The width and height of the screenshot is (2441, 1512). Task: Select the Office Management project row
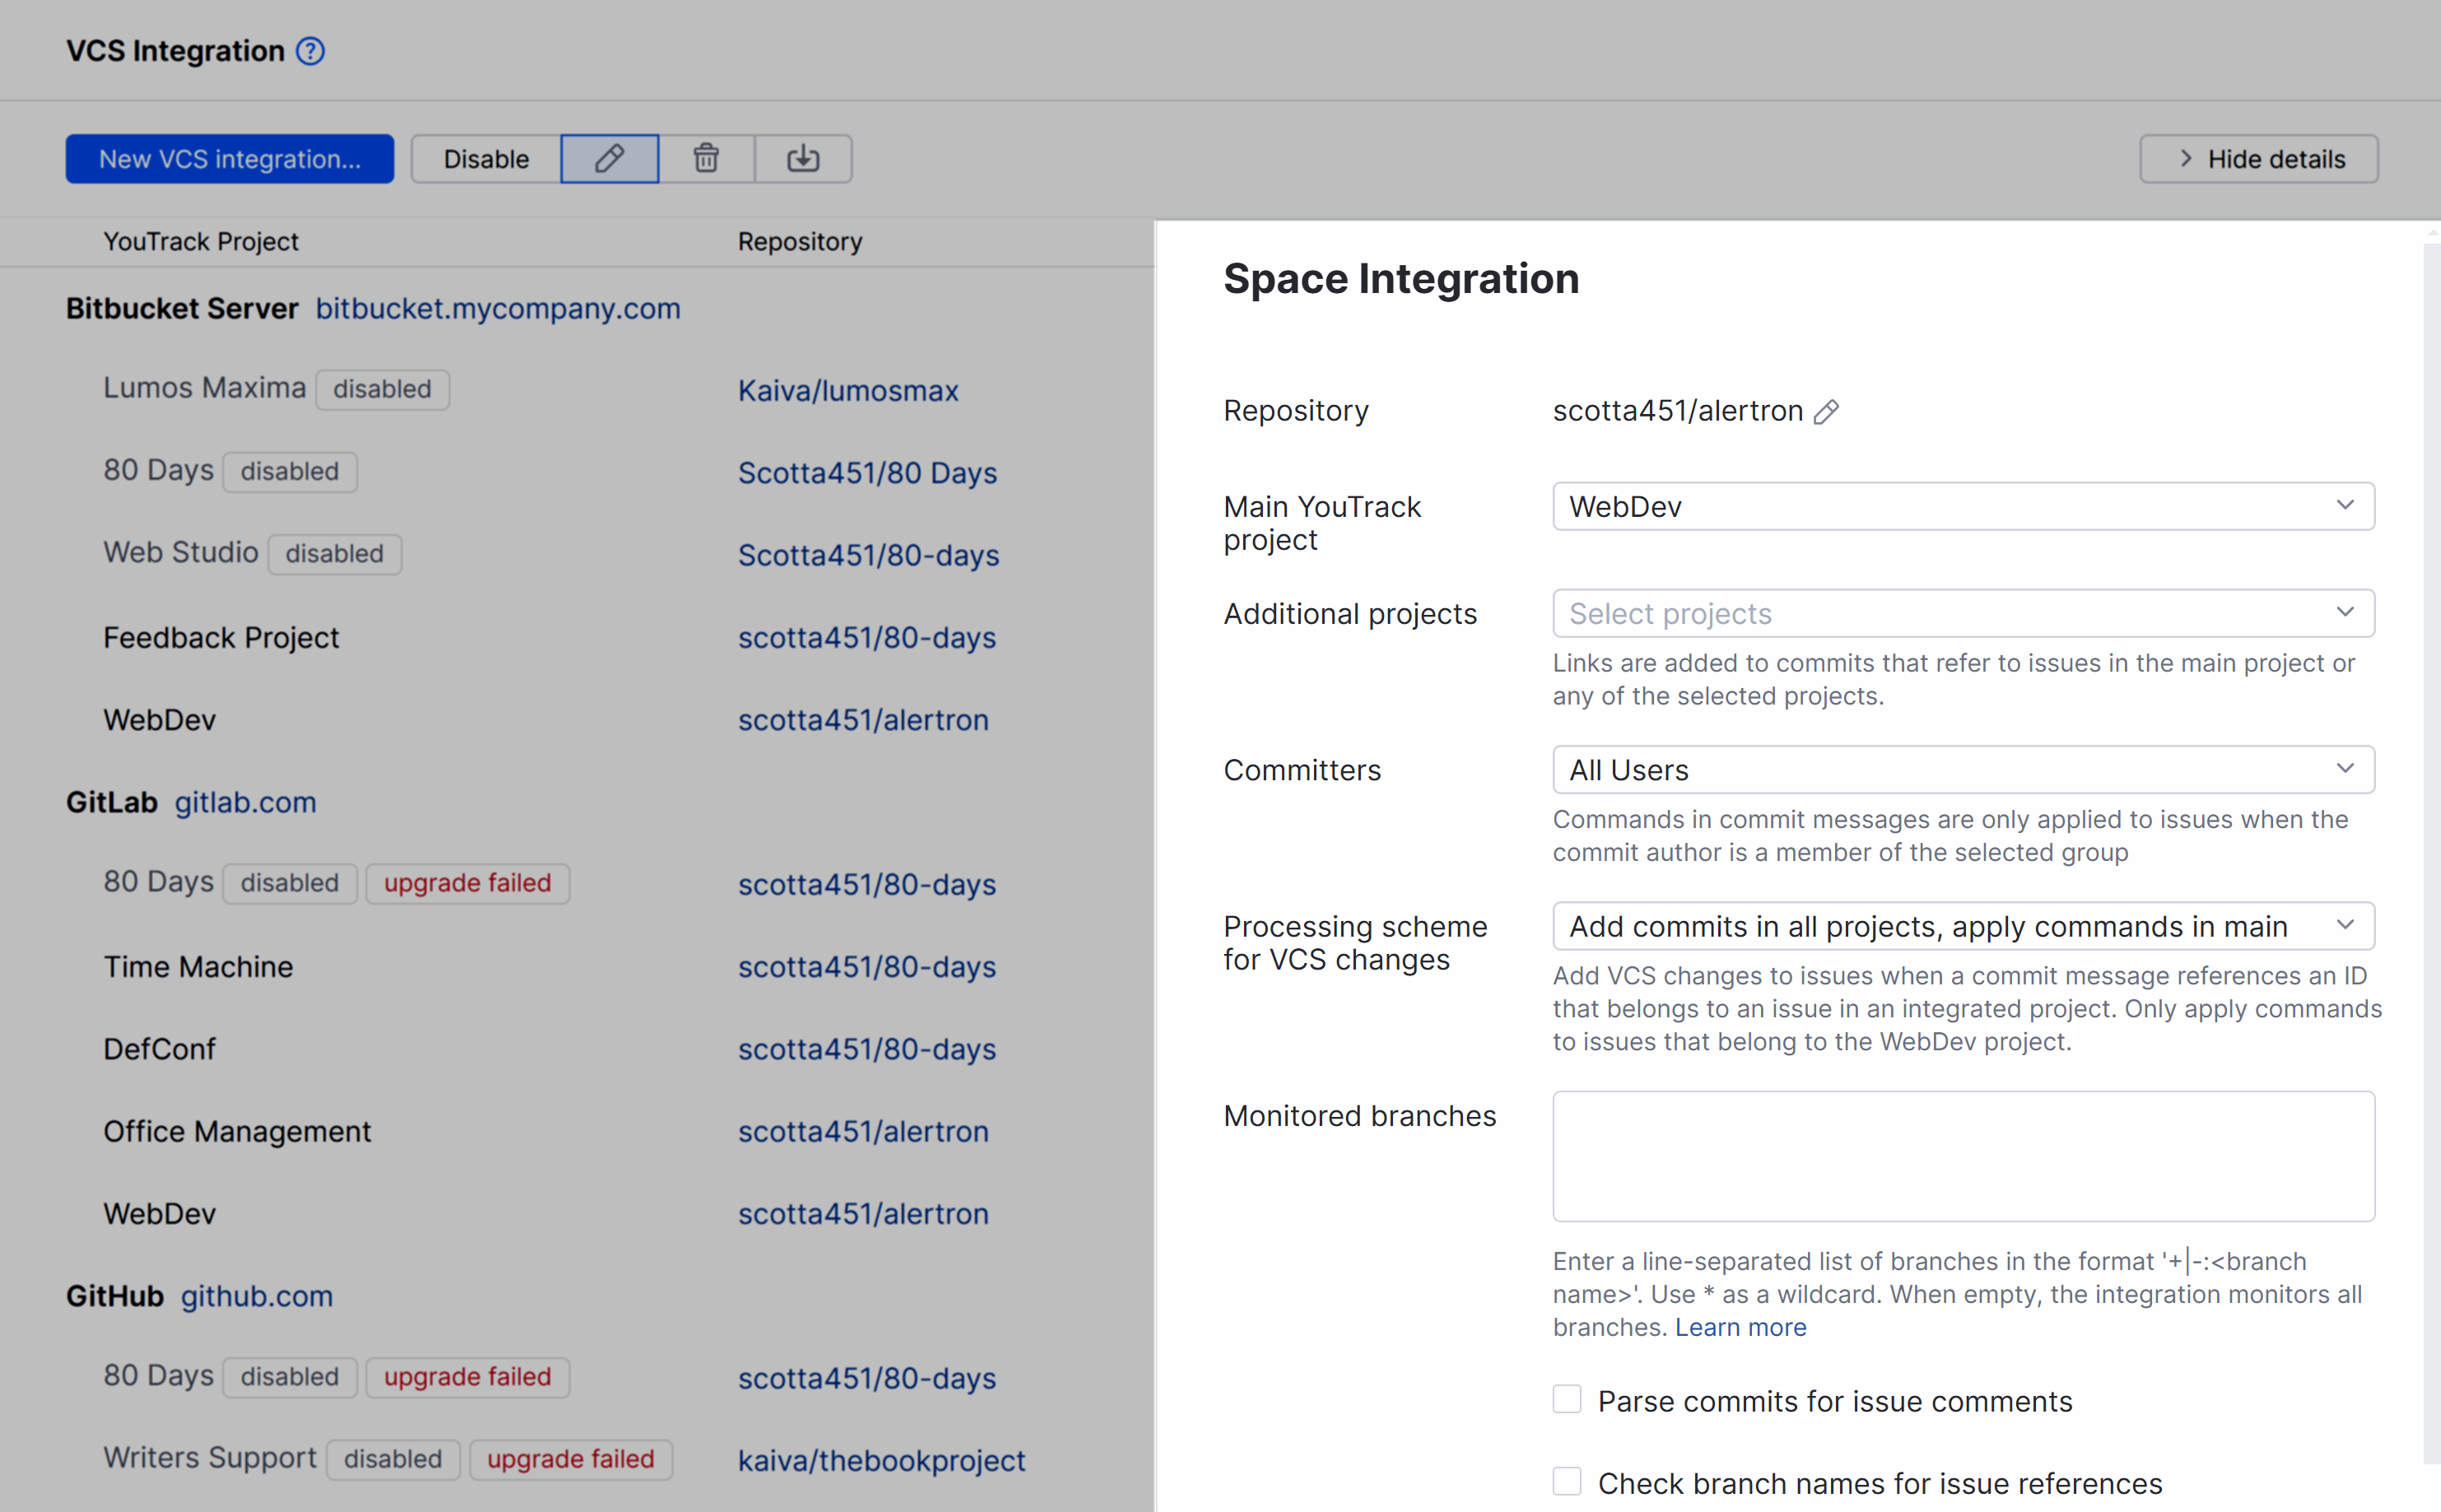tap(237, 1131)
